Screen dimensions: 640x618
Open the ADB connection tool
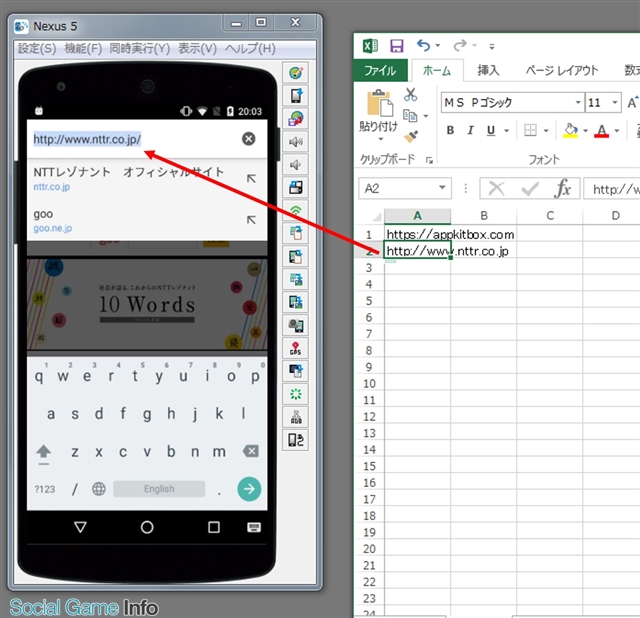296,417
